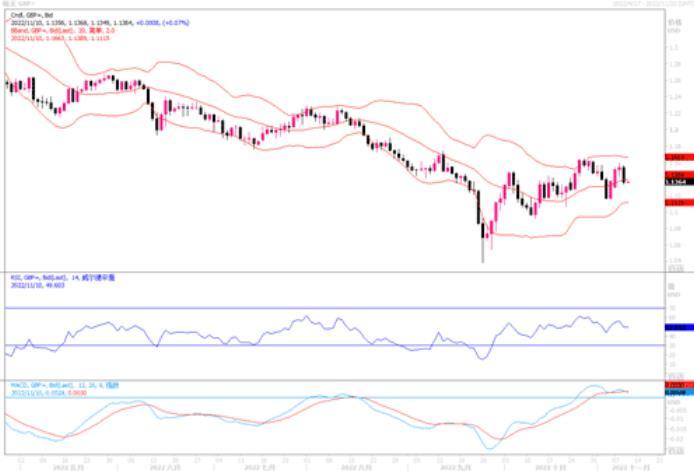Click the black current price tag 1.1364
Image resolution: width=694 pixels, height=471 pixels.
click(x=674, y=182)
